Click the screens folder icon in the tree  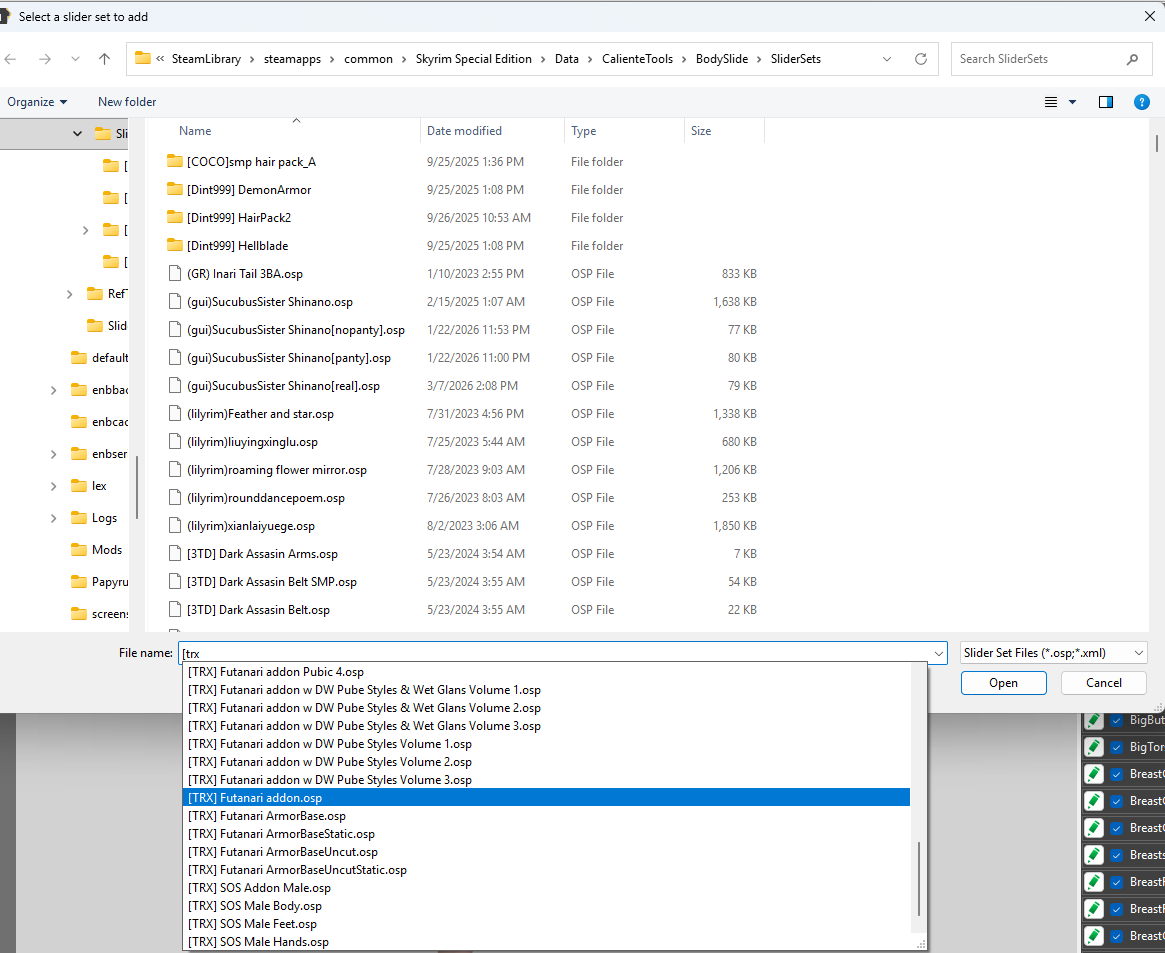click(x=79, y=614)
